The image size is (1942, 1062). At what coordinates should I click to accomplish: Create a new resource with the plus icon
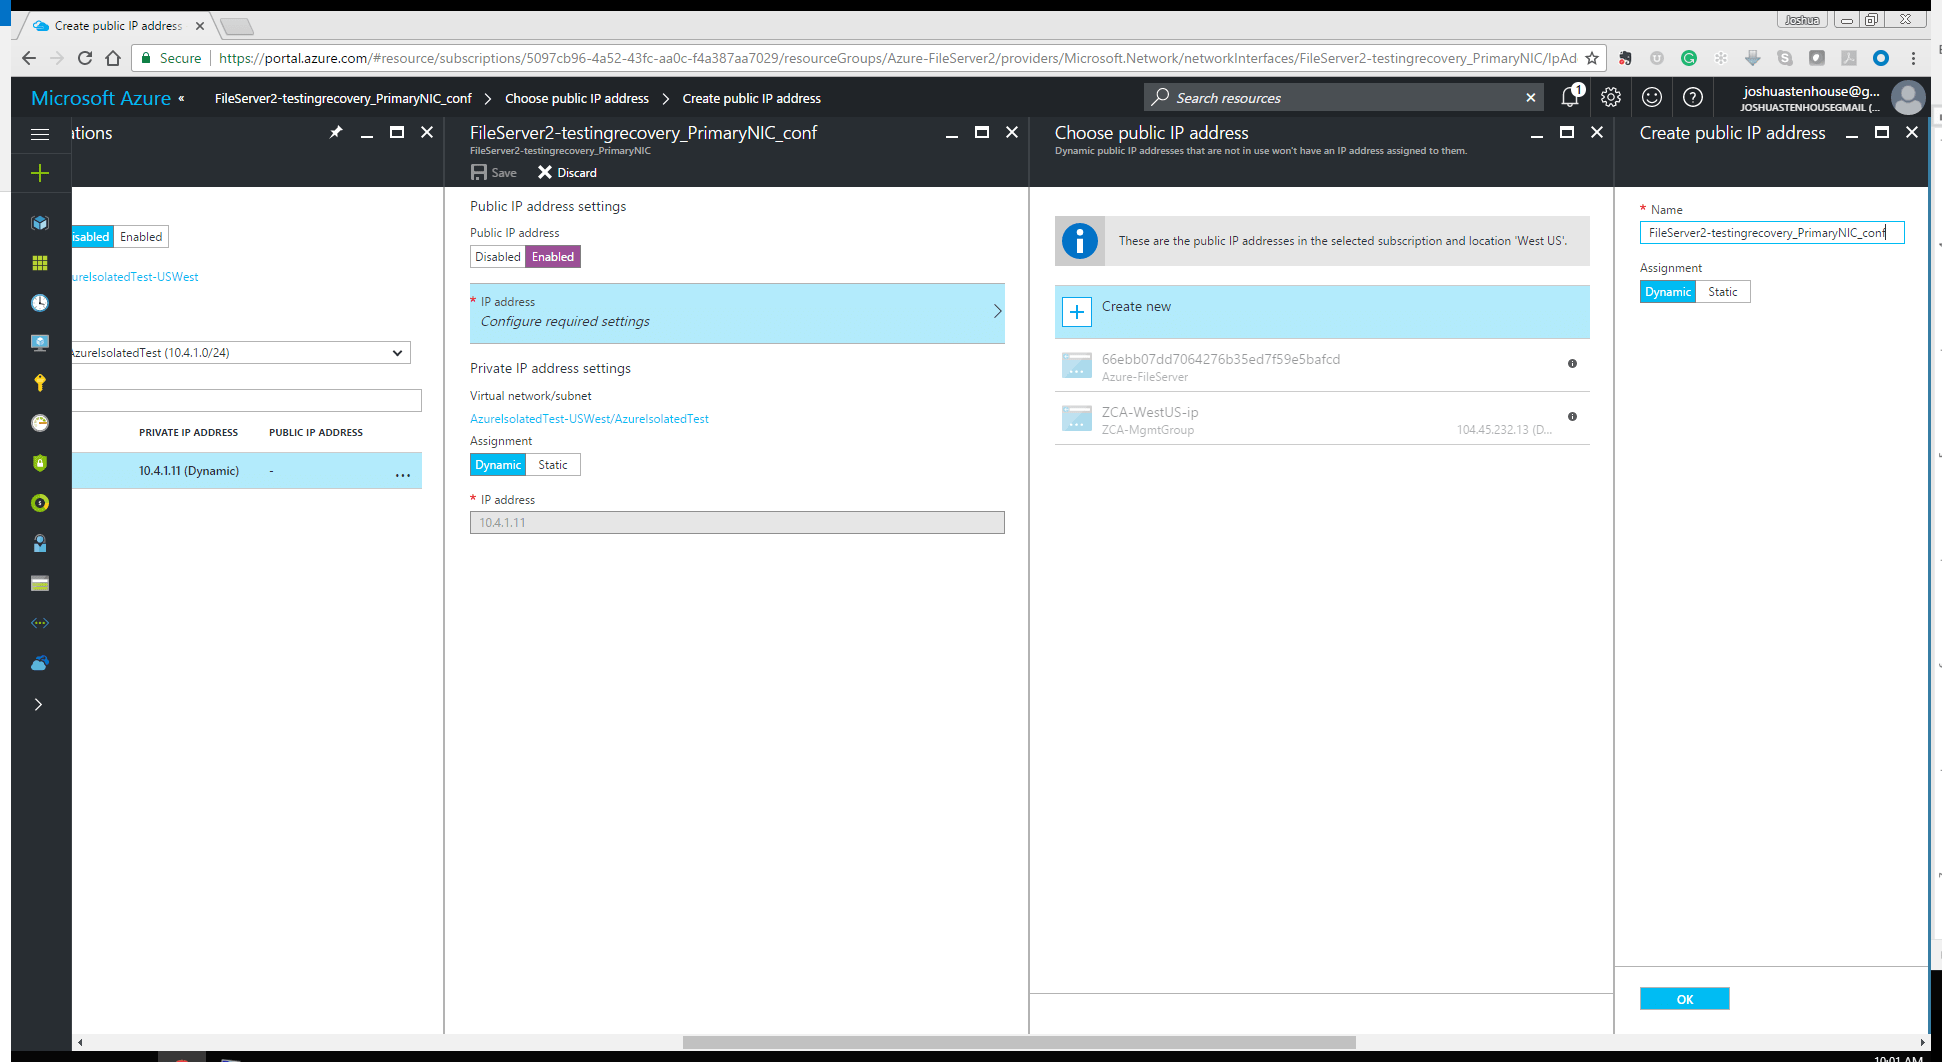click(x=40, y=172)
